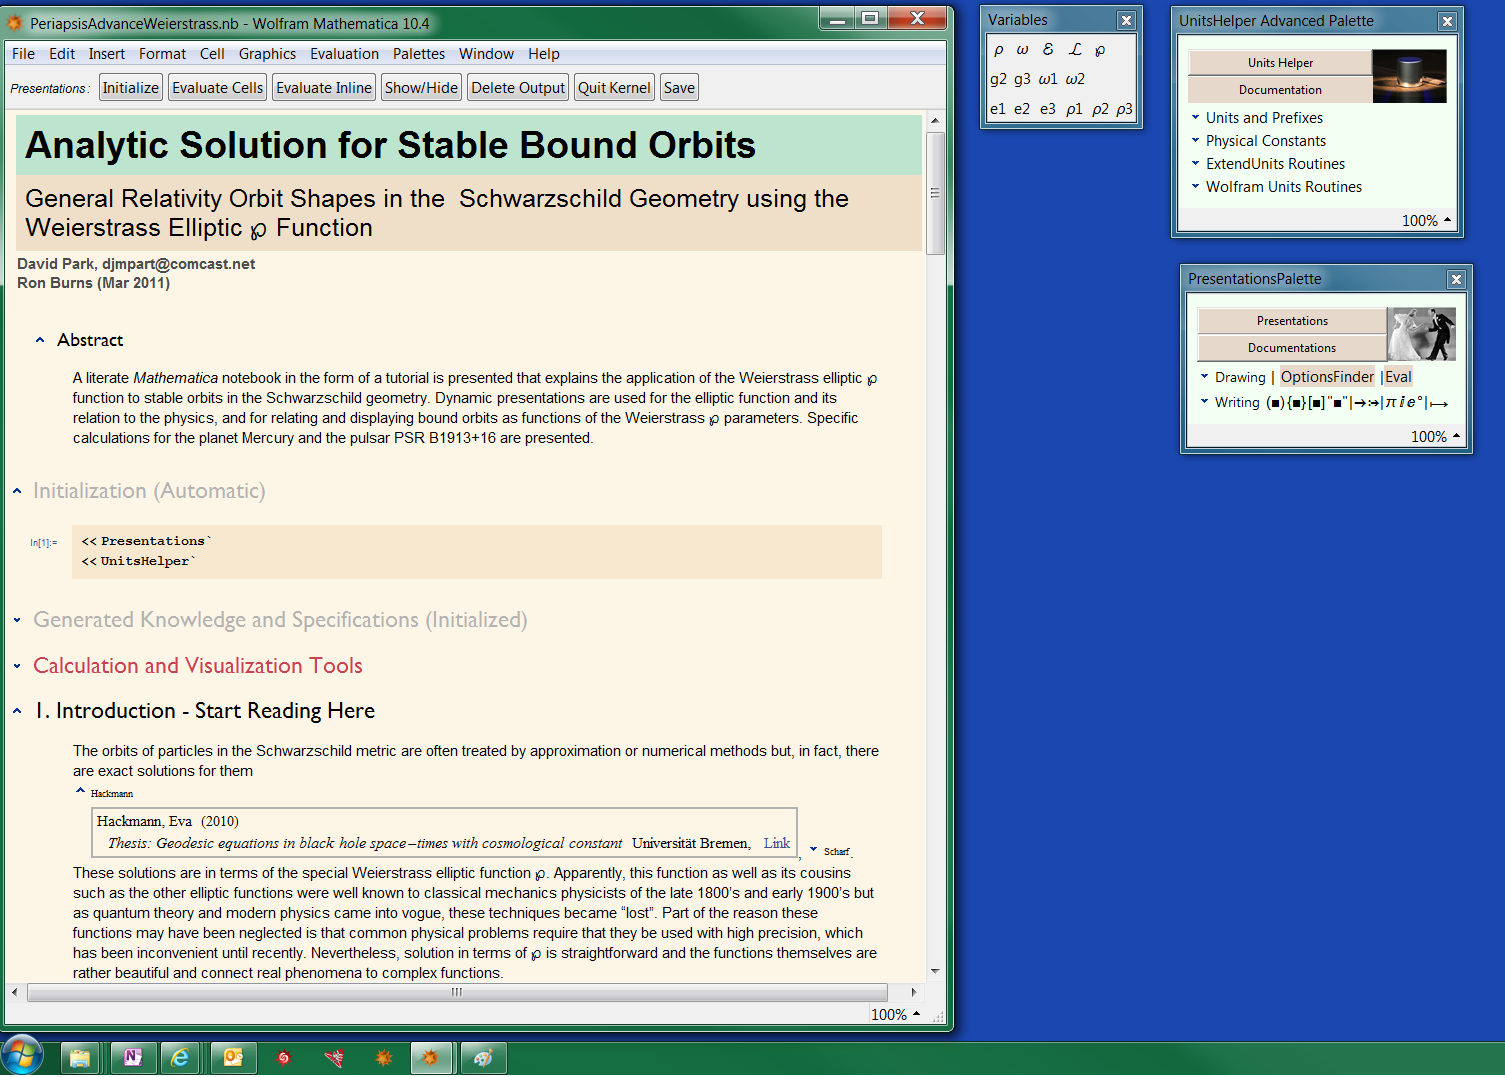Click script L variable in Variables palette
The width and height of the screenshot is (1505, 1077).
(x=1075, y=49)
